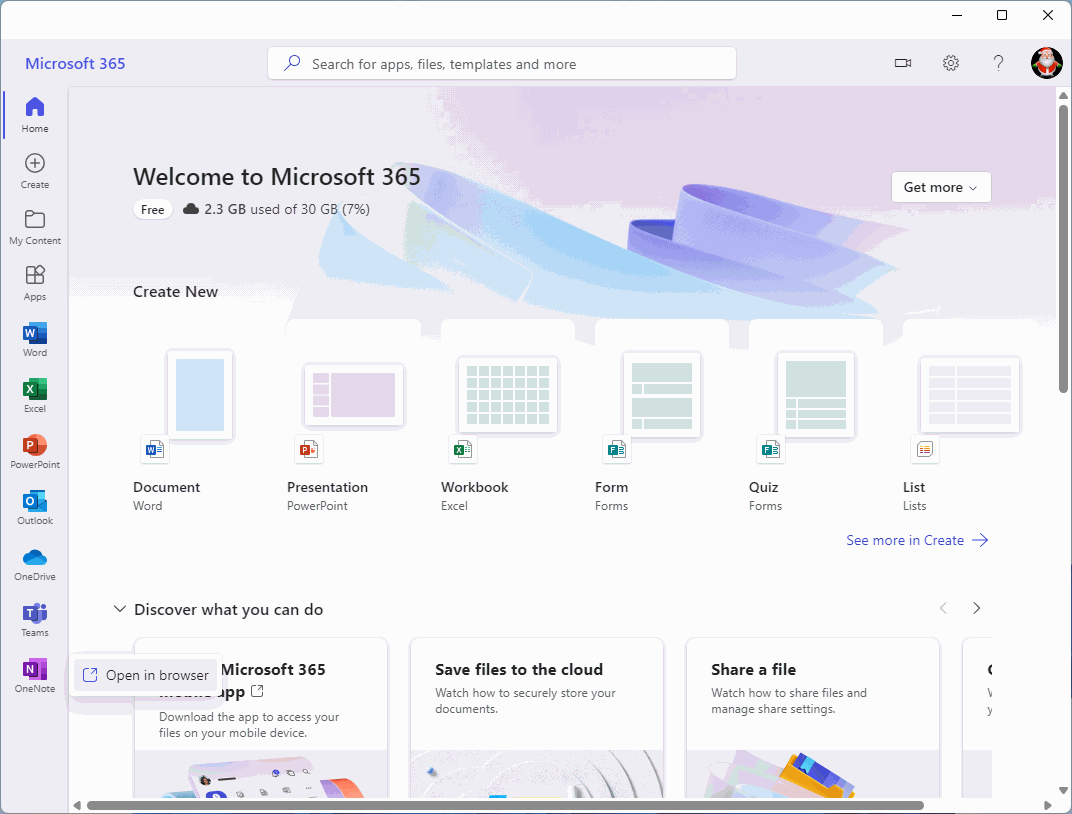Launch Teams from the sidebar
1072x814 pixels.
[x=35, y=619]
